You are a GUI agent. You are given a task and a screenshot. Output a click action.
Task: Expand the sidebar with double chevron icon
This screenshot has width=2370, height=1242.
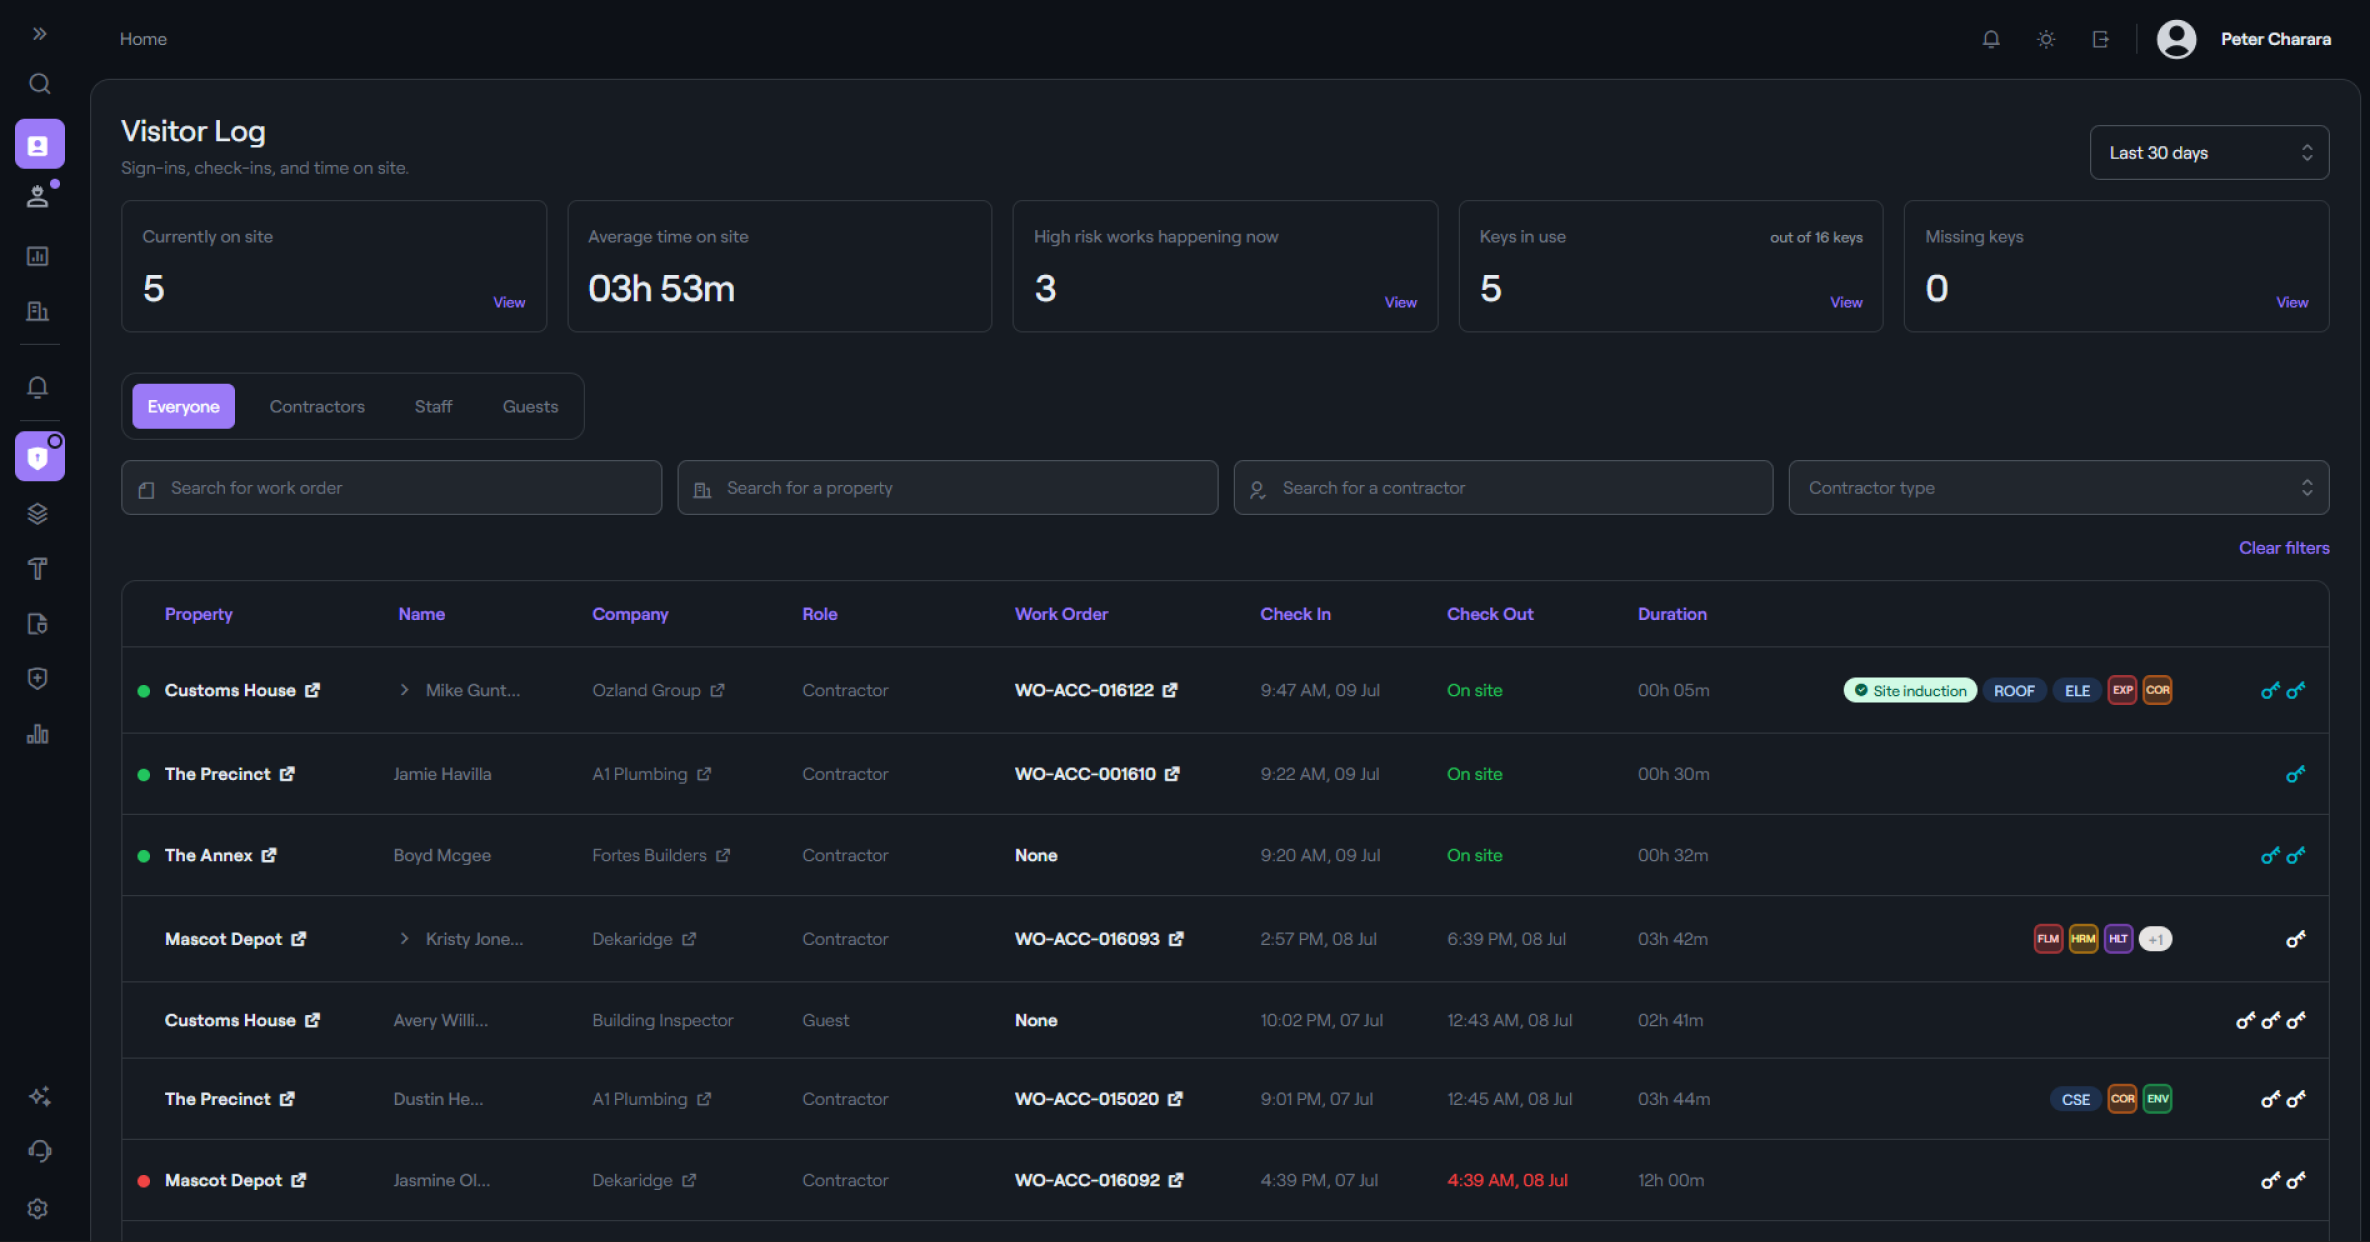(39, 34)
